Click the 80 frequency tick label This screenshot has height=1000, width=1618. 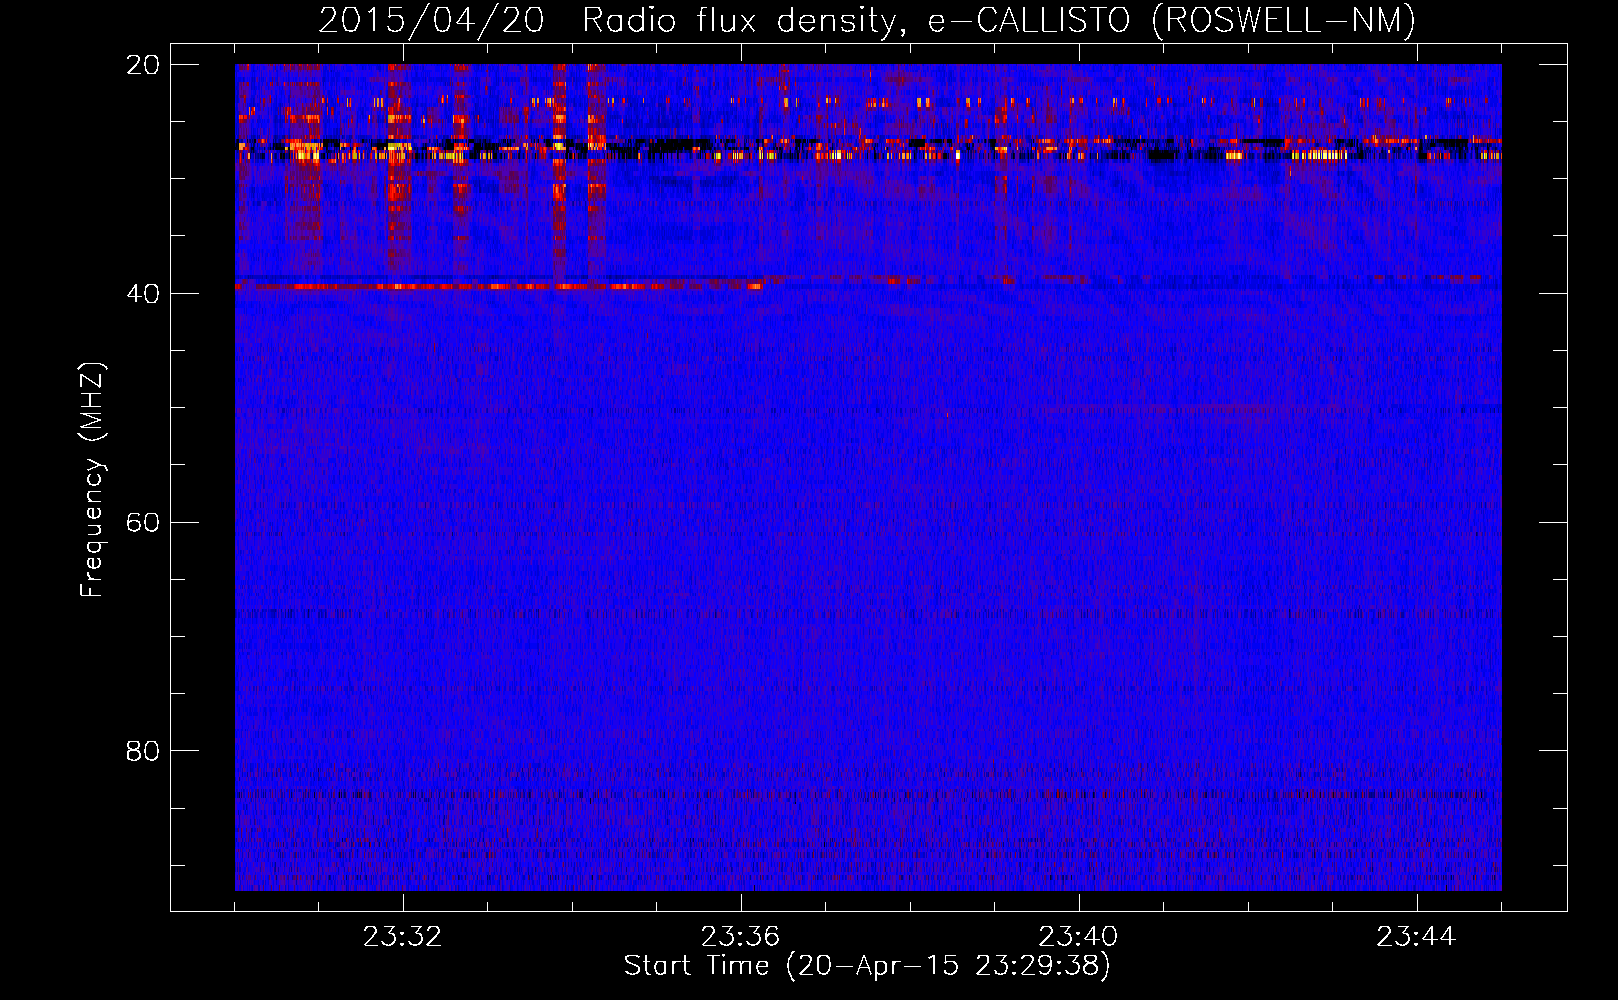143,751
